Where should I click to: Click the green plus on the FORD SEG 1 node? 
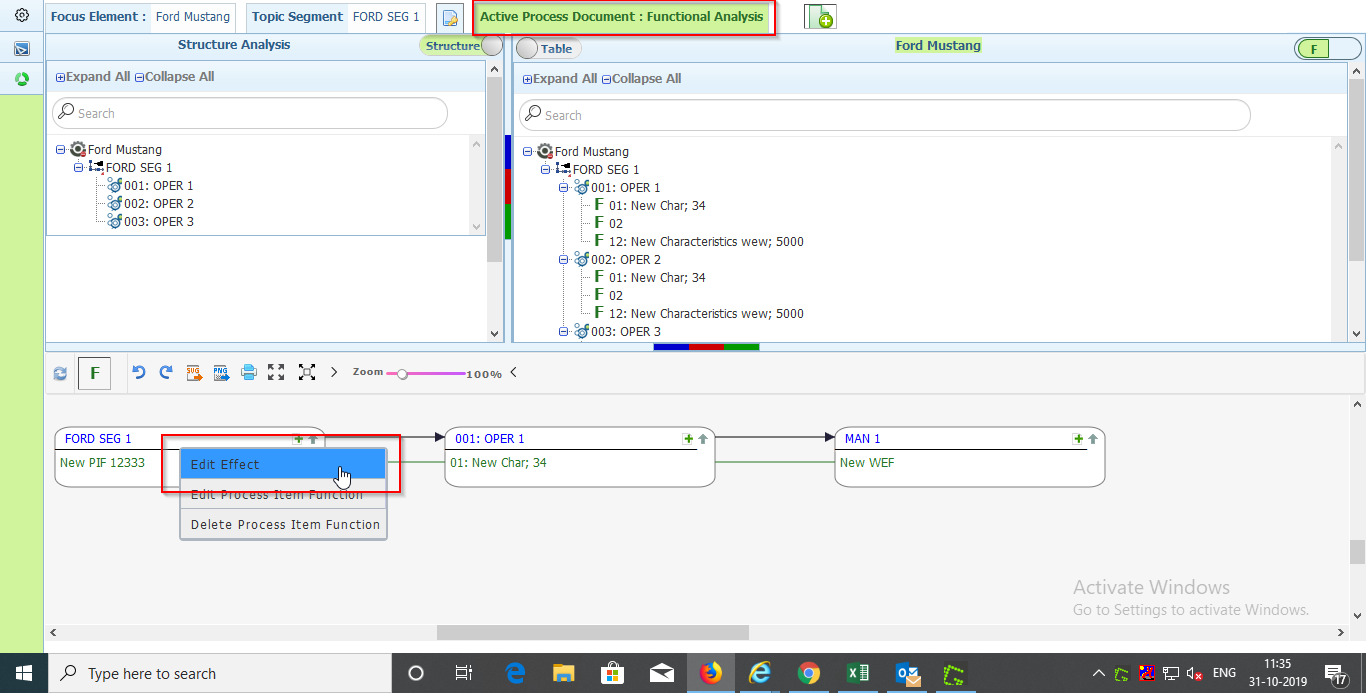(298, 439)
